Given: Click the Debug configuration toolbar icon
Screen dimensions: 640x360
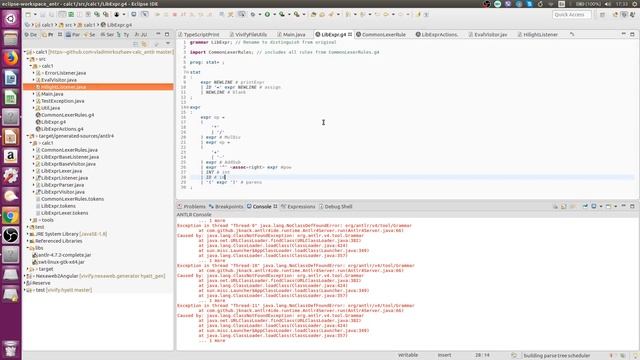Looking at the screenshot, I should click(253, 14).
